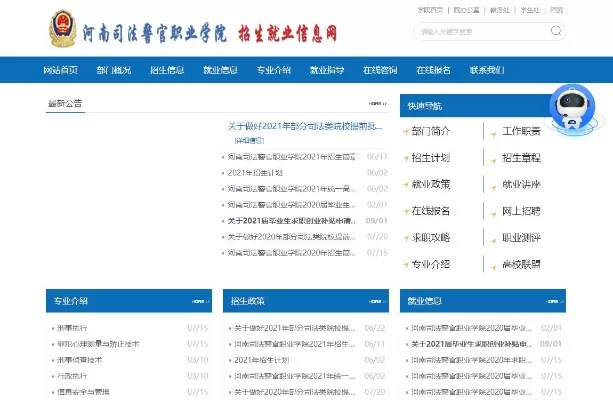This screenshot has width=613, height=400.
Task: Click the more link of 招生政策 panel
Action: pyautogui.click(x=378, y=301)
